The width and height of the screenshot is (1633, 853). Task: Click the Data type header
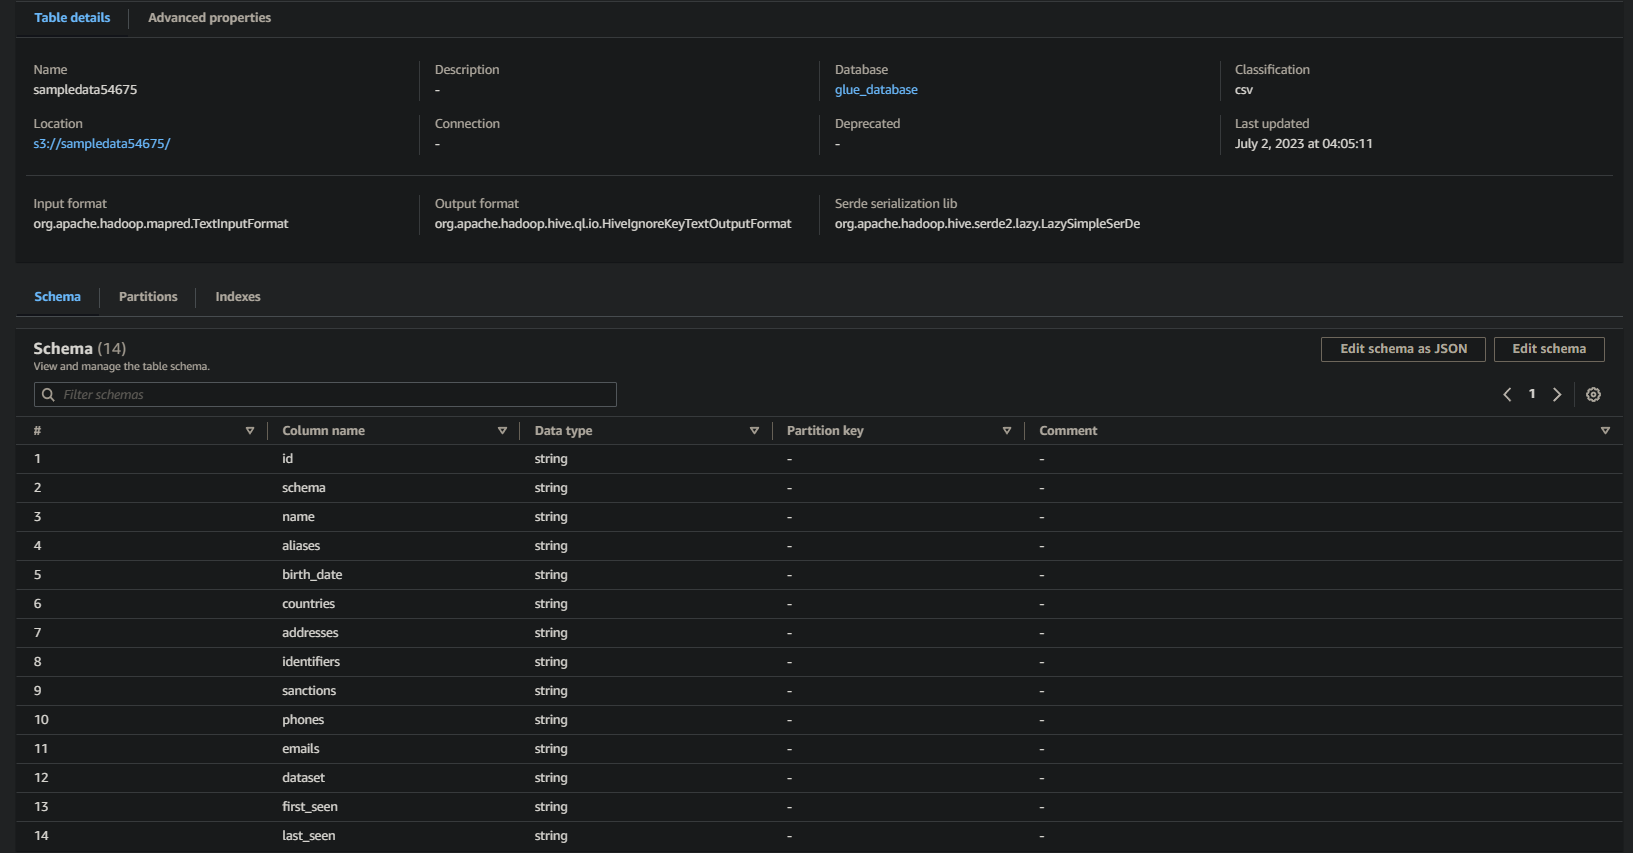click(563, 431)
